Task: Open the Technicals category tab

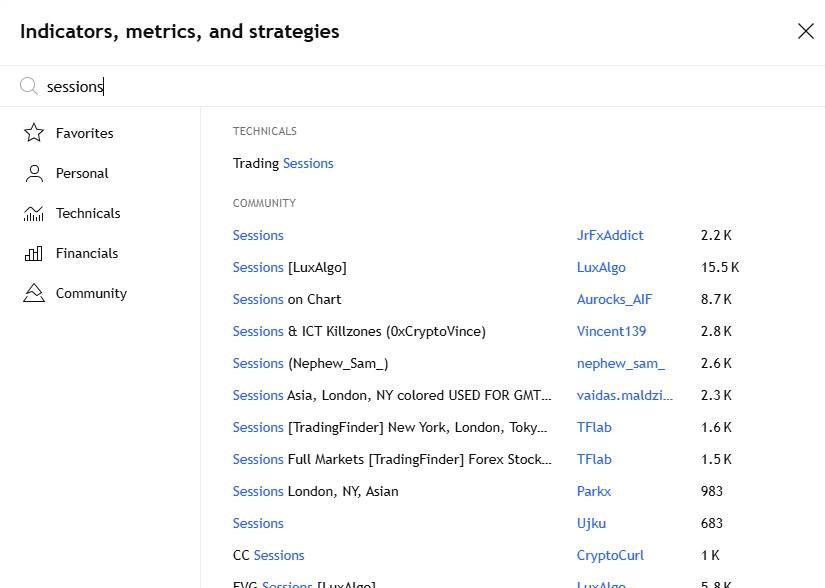Action: (x=88, y=213)
